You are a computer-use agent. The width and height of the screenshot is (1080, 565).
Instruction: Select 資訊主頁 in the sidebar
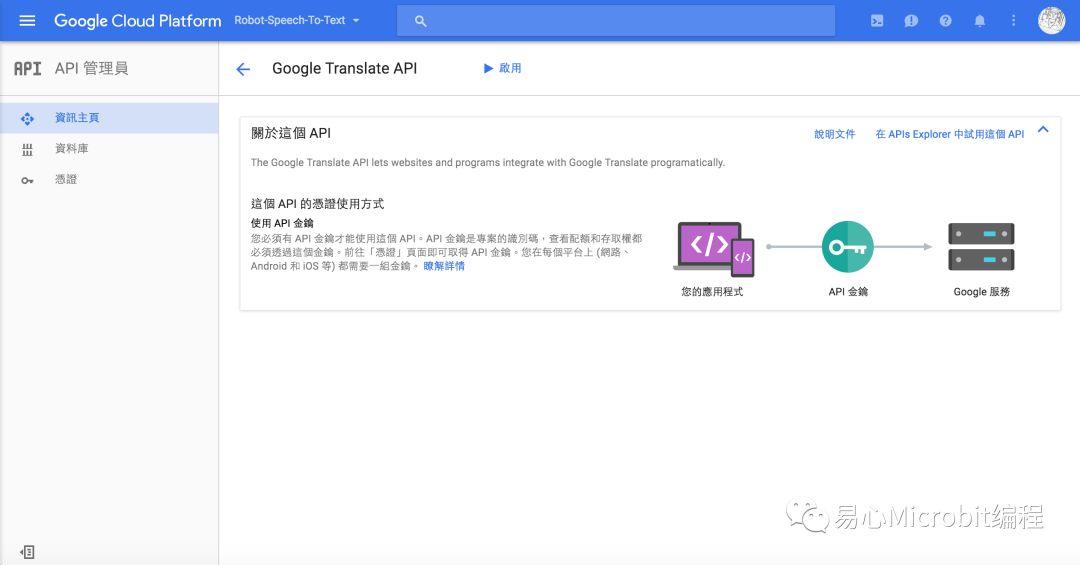tap(109, 118)
